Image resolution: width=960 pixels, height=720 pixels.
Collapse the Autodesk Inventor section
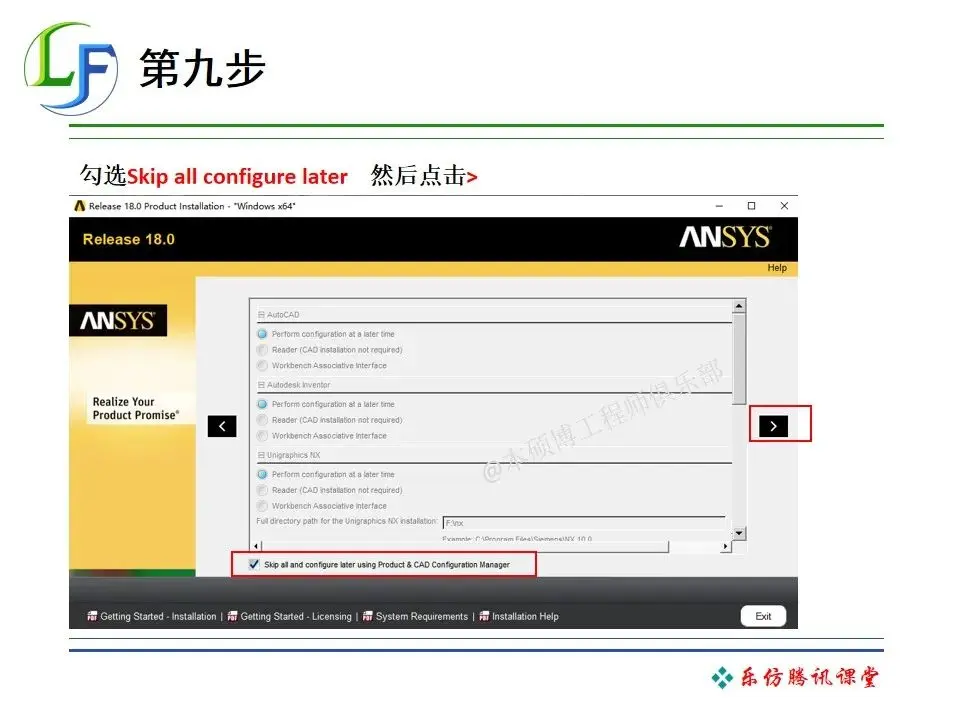261,385
